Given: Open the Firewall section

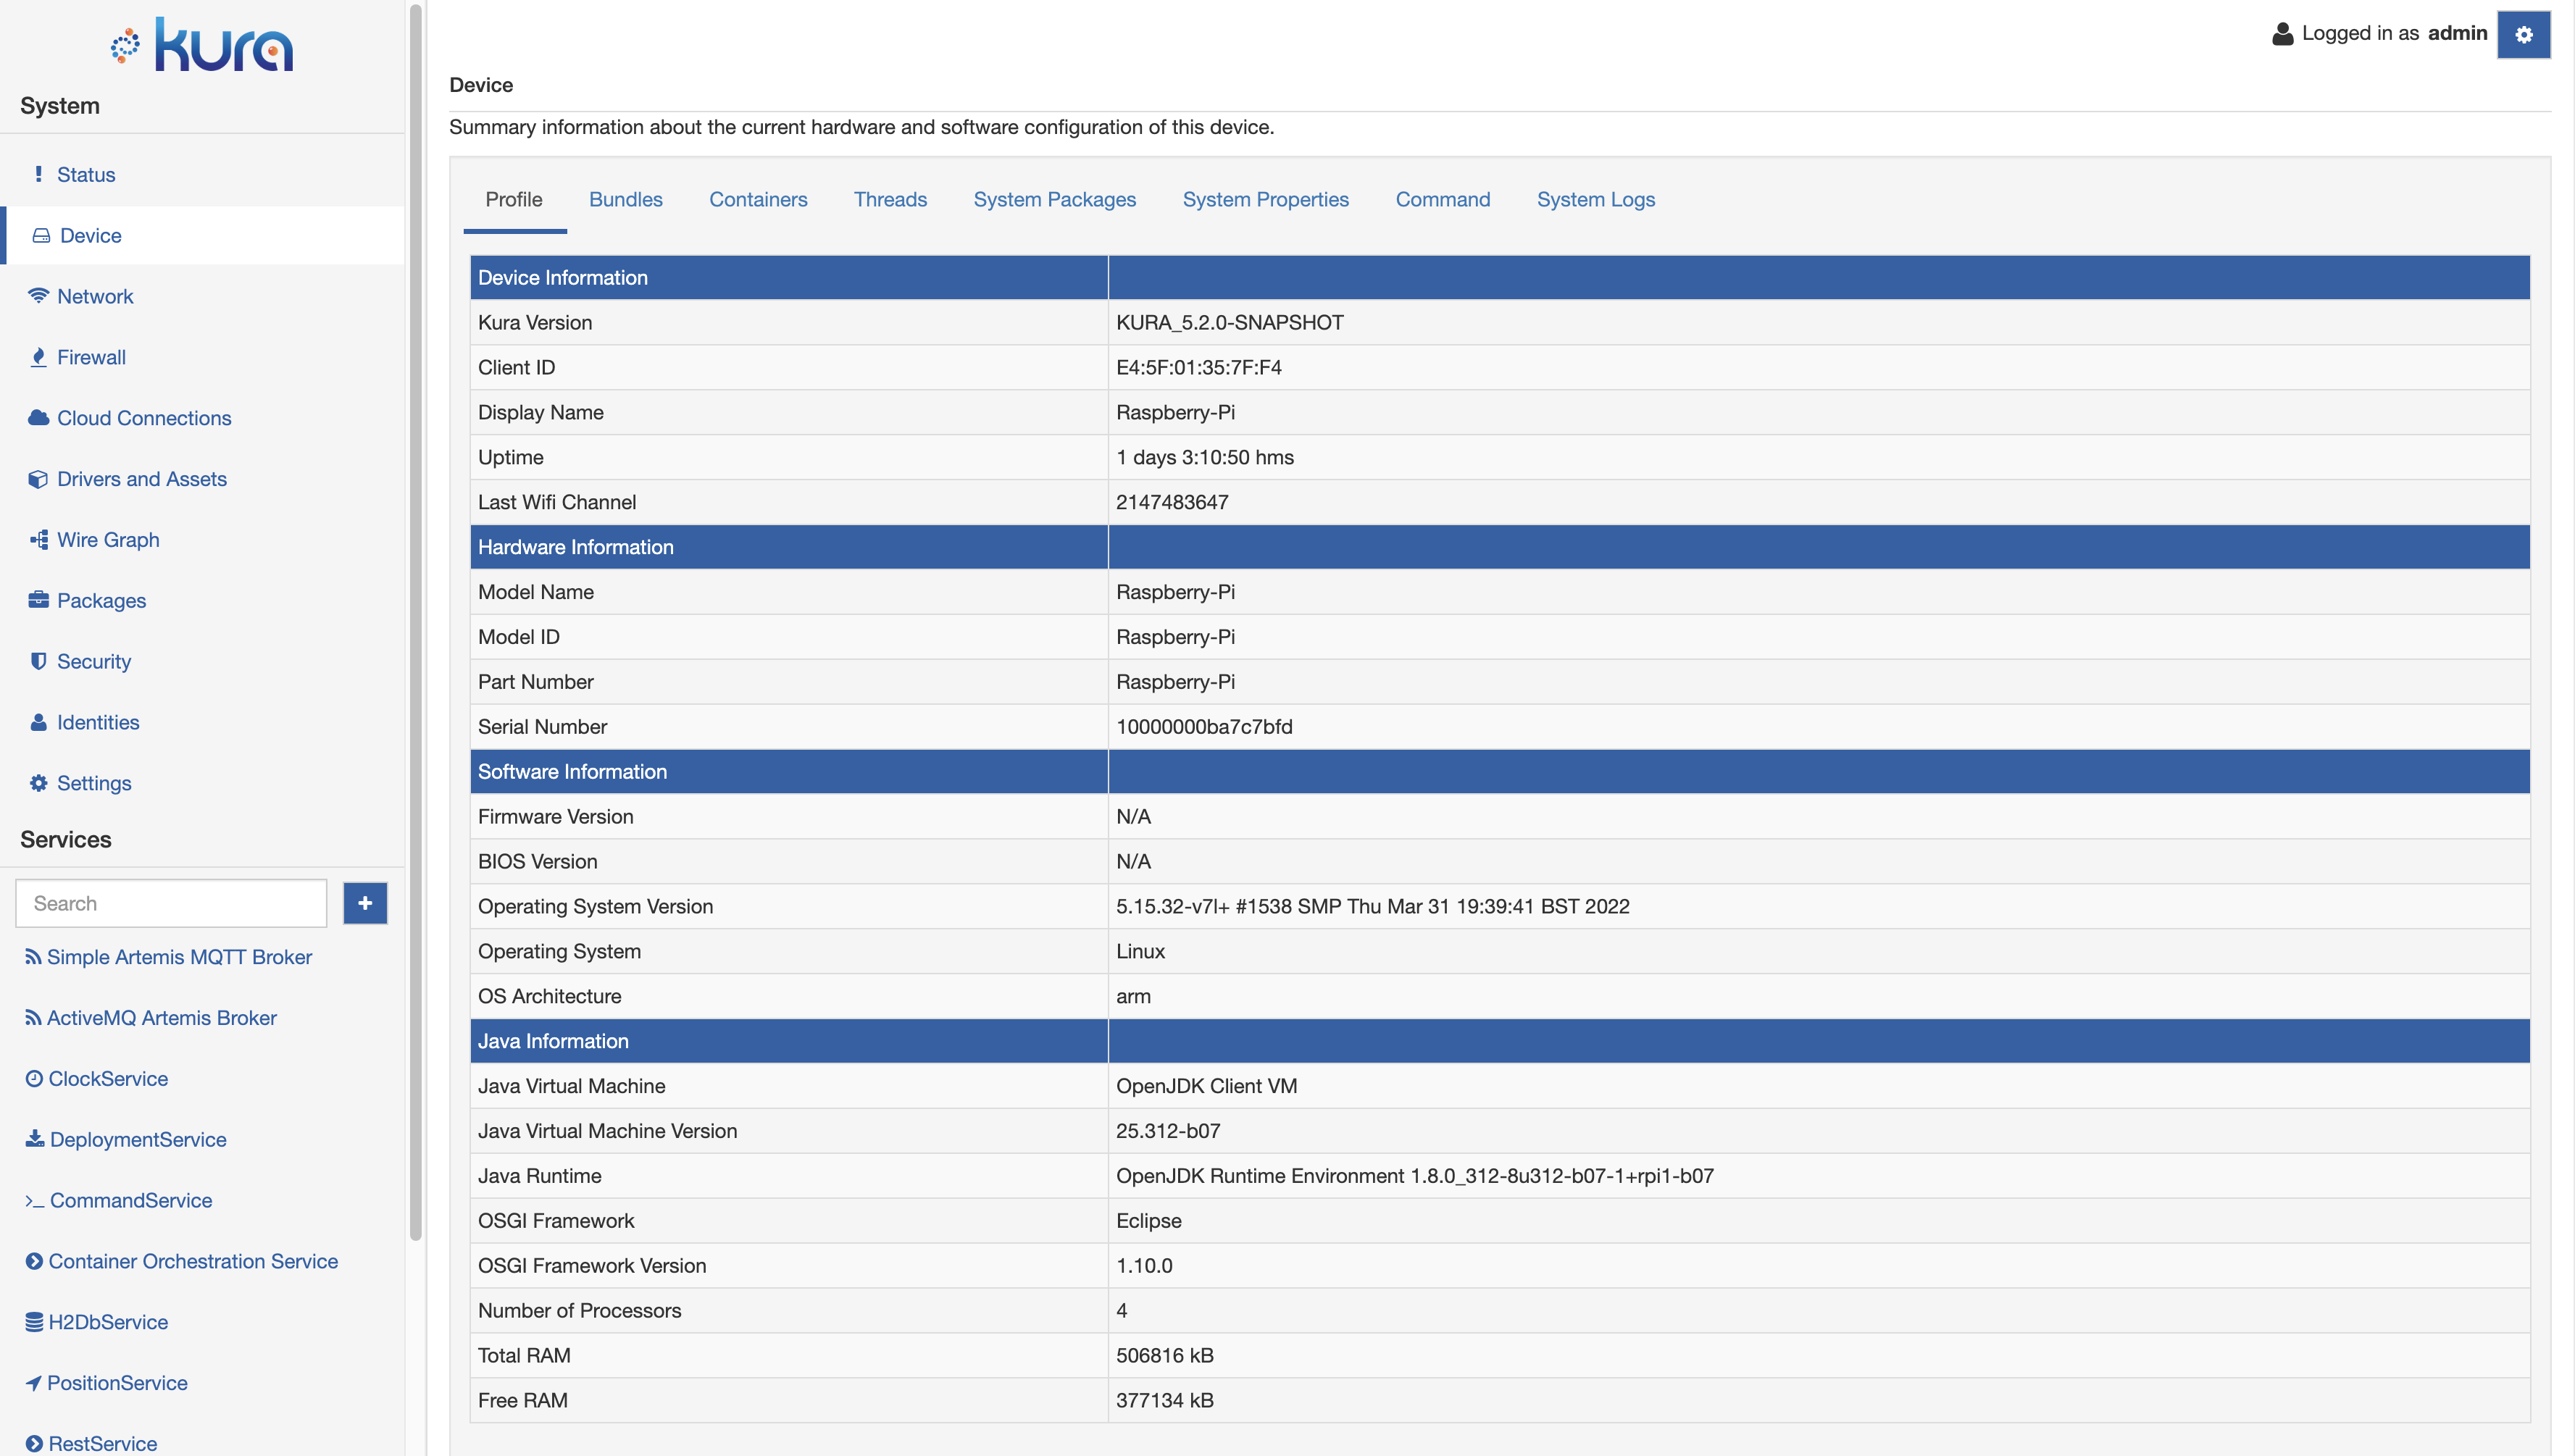Looking at the screenshot, I should 90,356.
